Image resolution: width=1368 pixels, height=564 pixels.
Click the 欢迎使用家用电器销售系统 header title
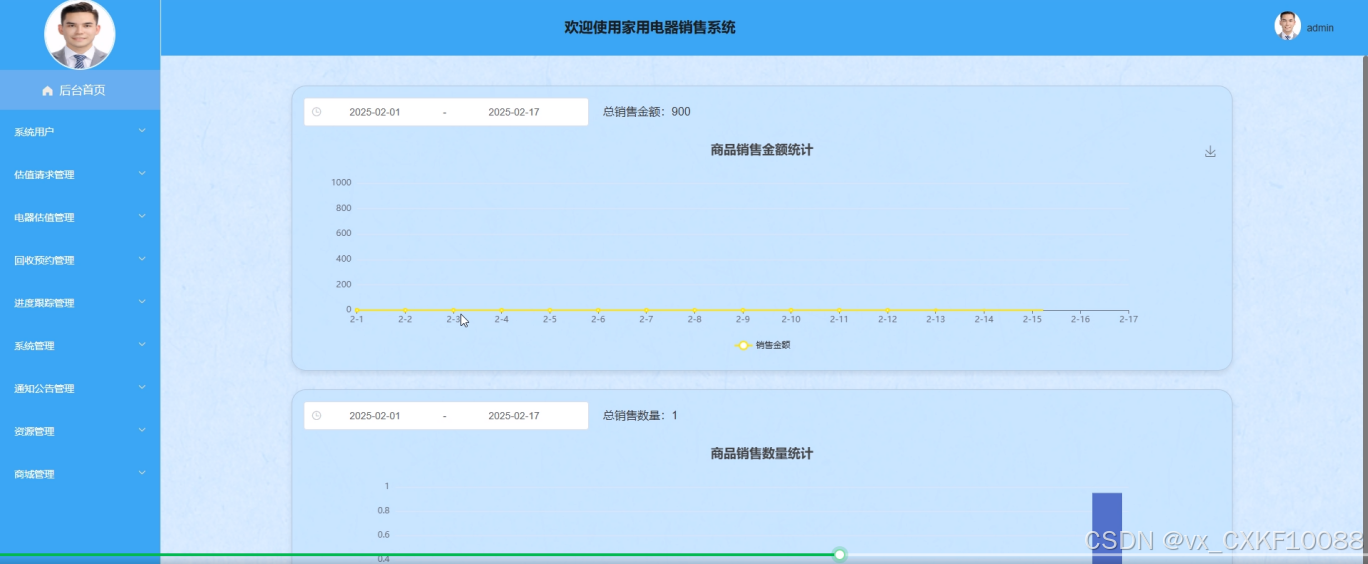(x=650, y=28)
